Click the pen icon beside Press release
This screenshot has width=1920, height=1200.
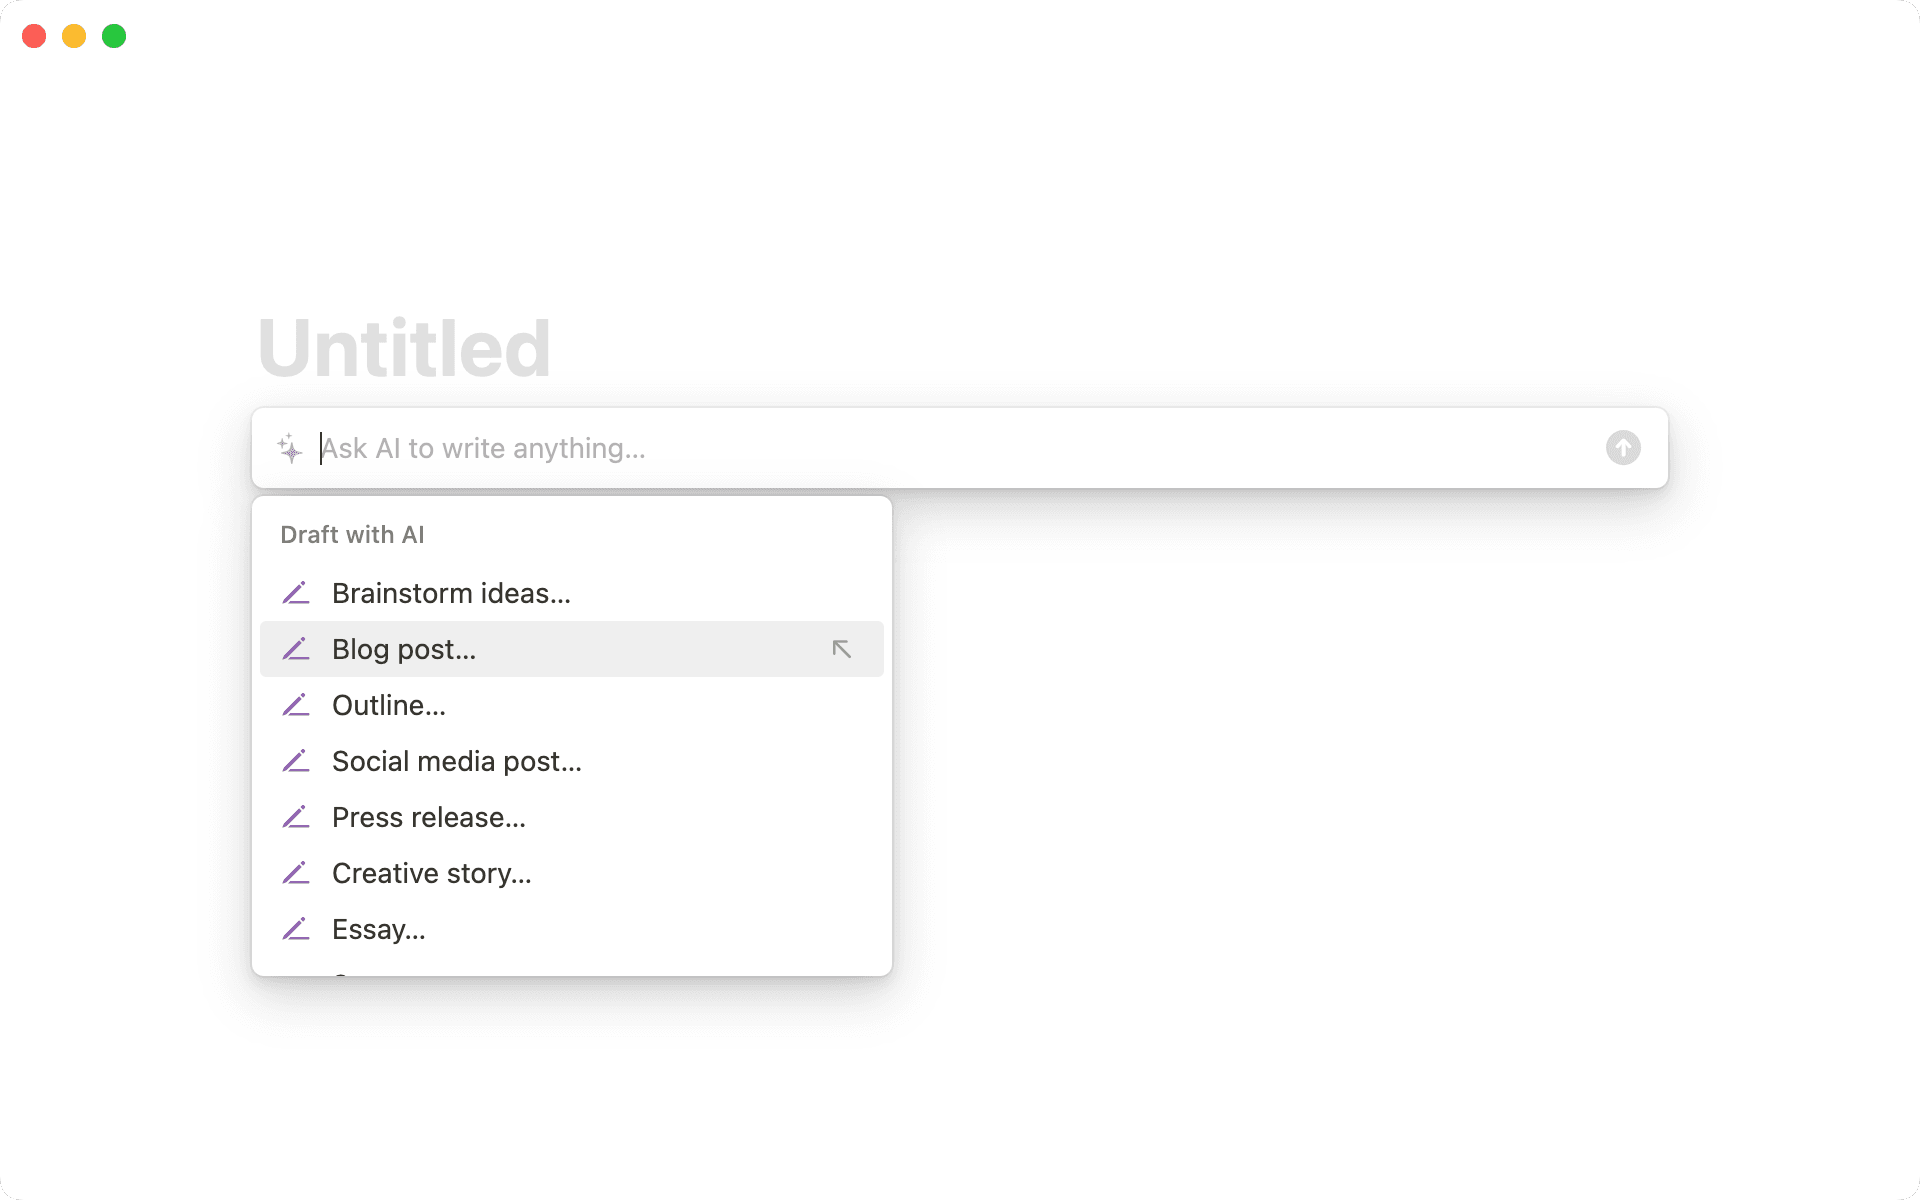click(x=297, y=817)
